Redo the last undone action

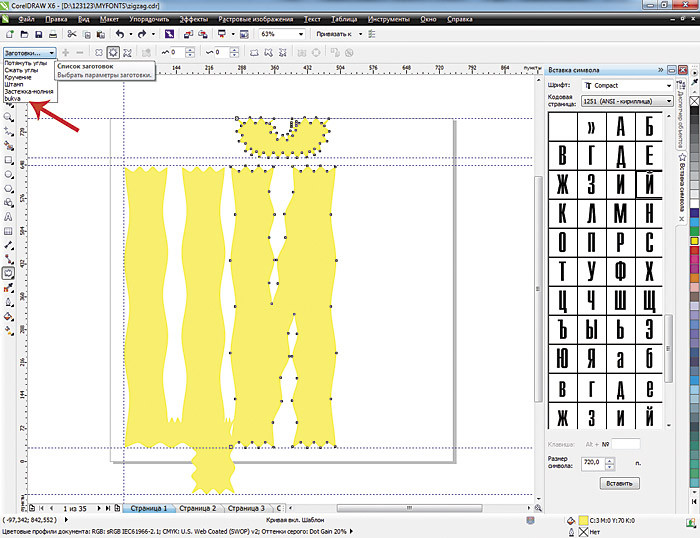tap(142, 34)
